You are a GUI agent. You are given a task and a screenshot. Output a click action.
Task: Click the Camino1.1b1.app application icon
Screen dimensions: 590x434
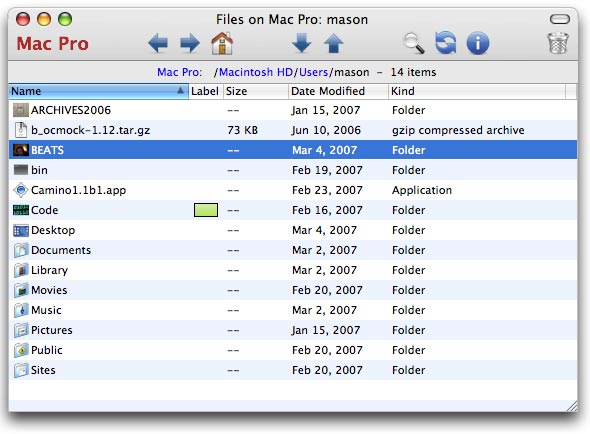tap(21, 190)
